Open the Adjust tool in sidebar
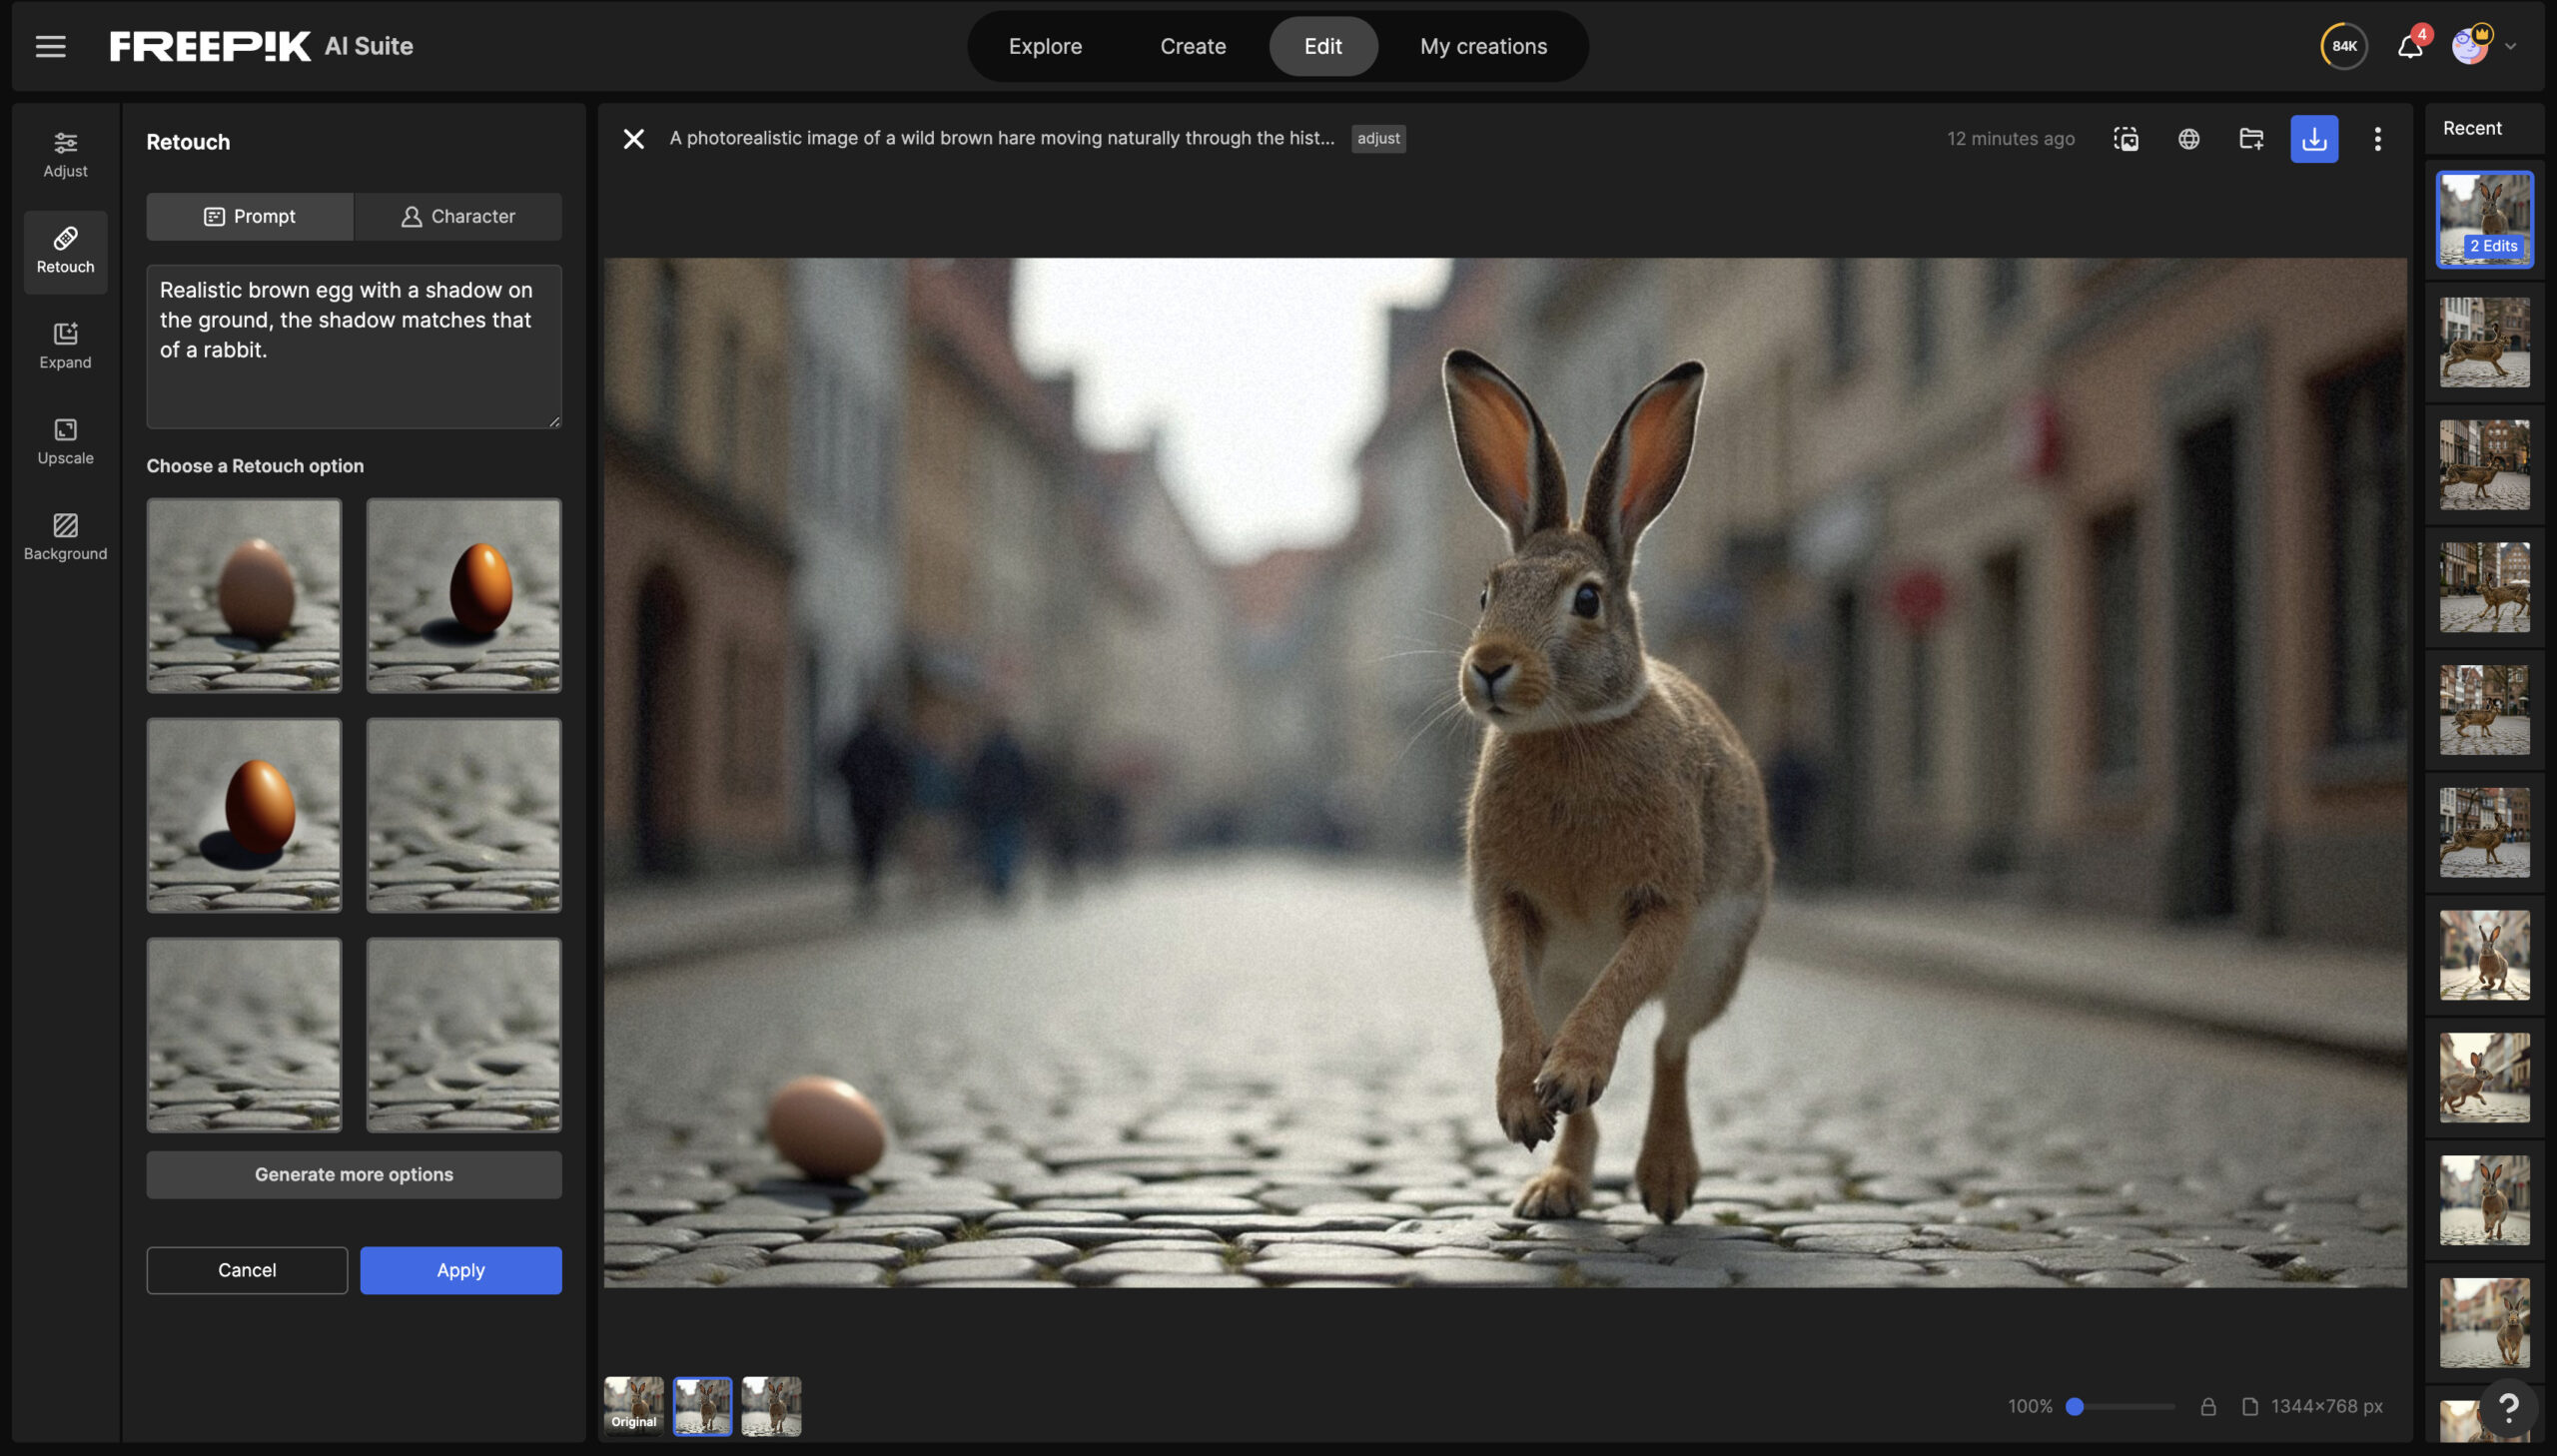This screenshot has width=2557, height=1456. tap(65, 154)
